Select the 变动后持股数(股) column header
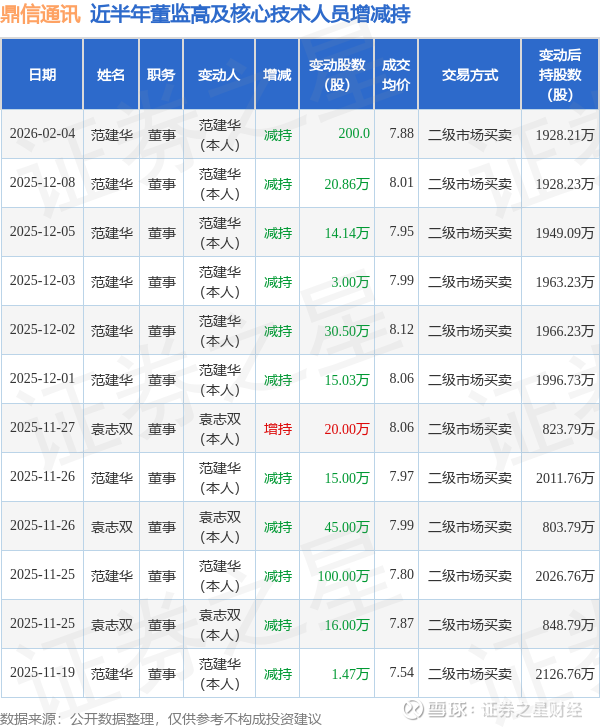This screenshot has height=728, width=600. coord(560,75)
